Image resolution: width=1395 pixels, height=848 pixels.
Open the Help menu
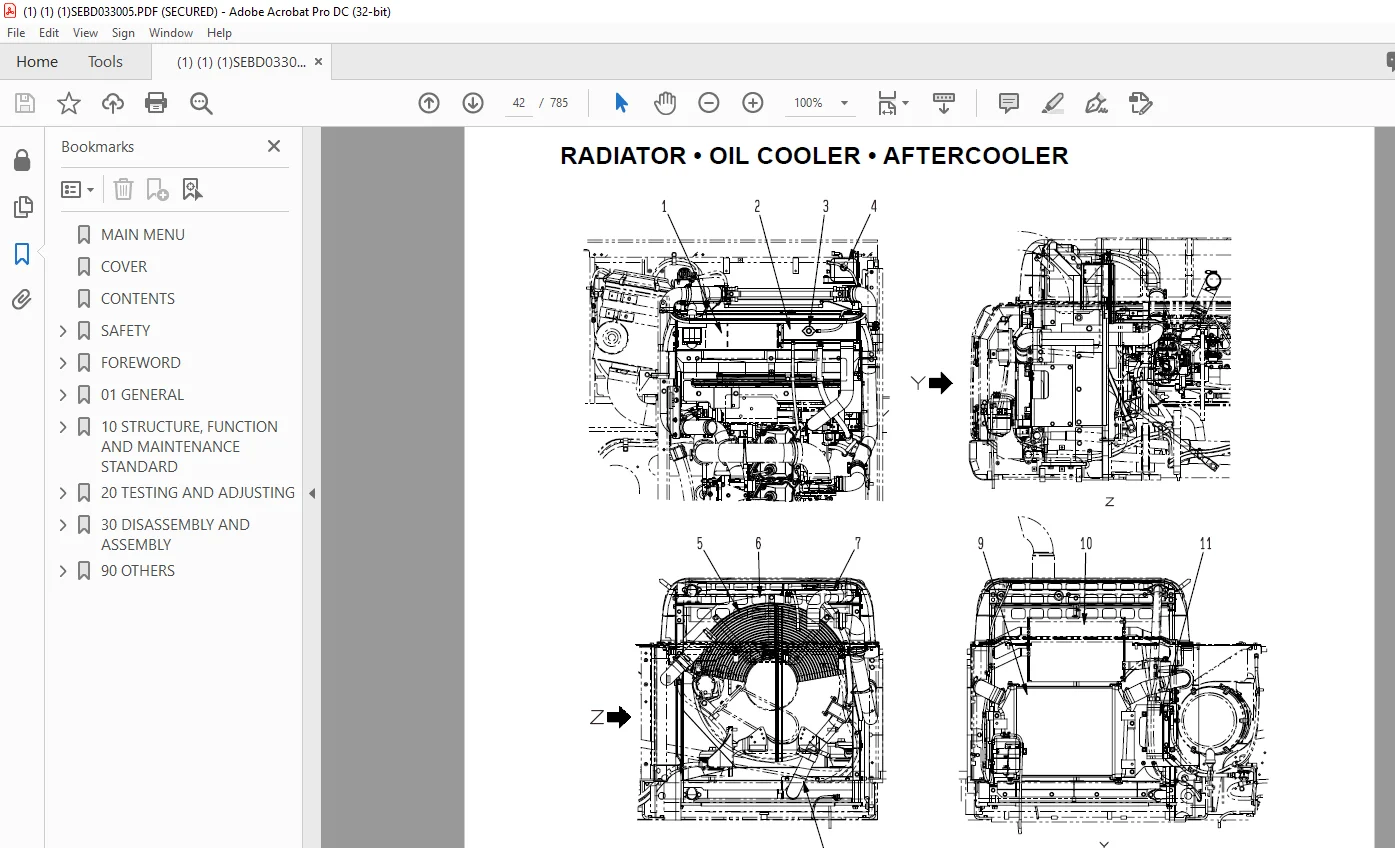(219, 33)
